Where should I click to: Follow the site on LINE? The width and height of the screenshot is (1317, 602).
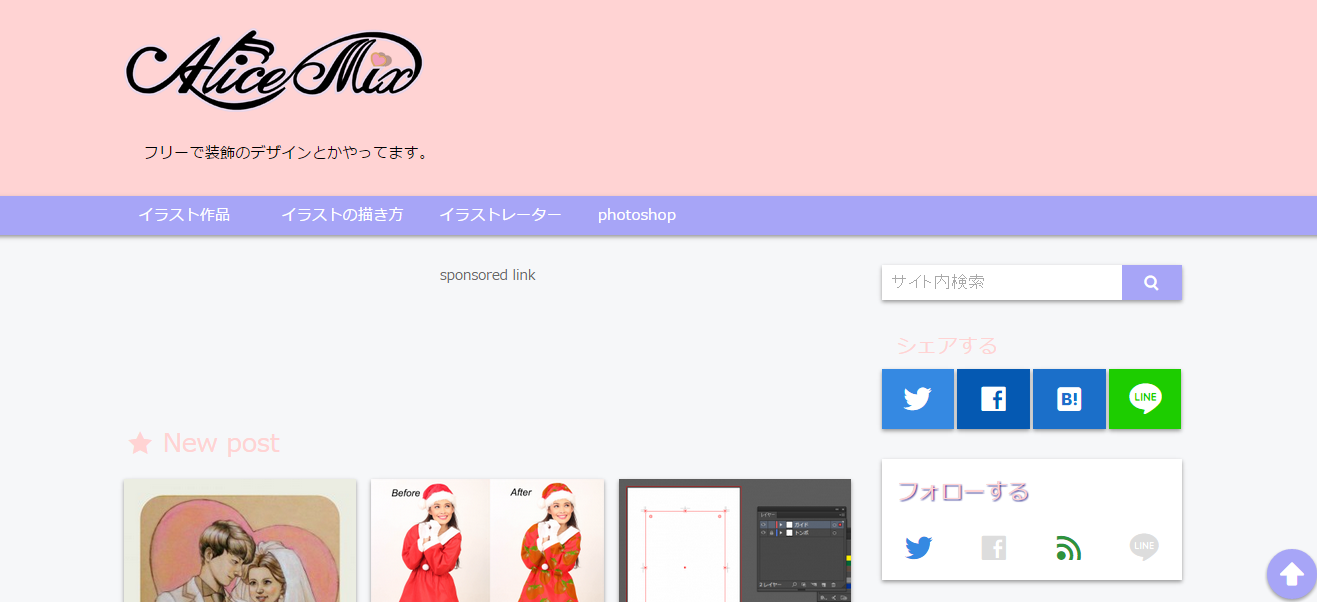click(1143, 547)
